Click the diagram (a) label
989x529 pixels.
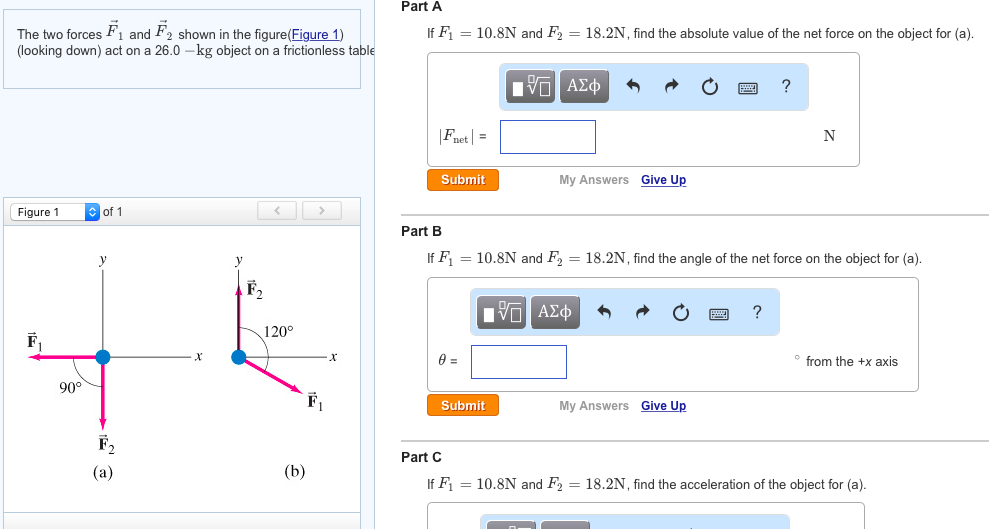103,472
